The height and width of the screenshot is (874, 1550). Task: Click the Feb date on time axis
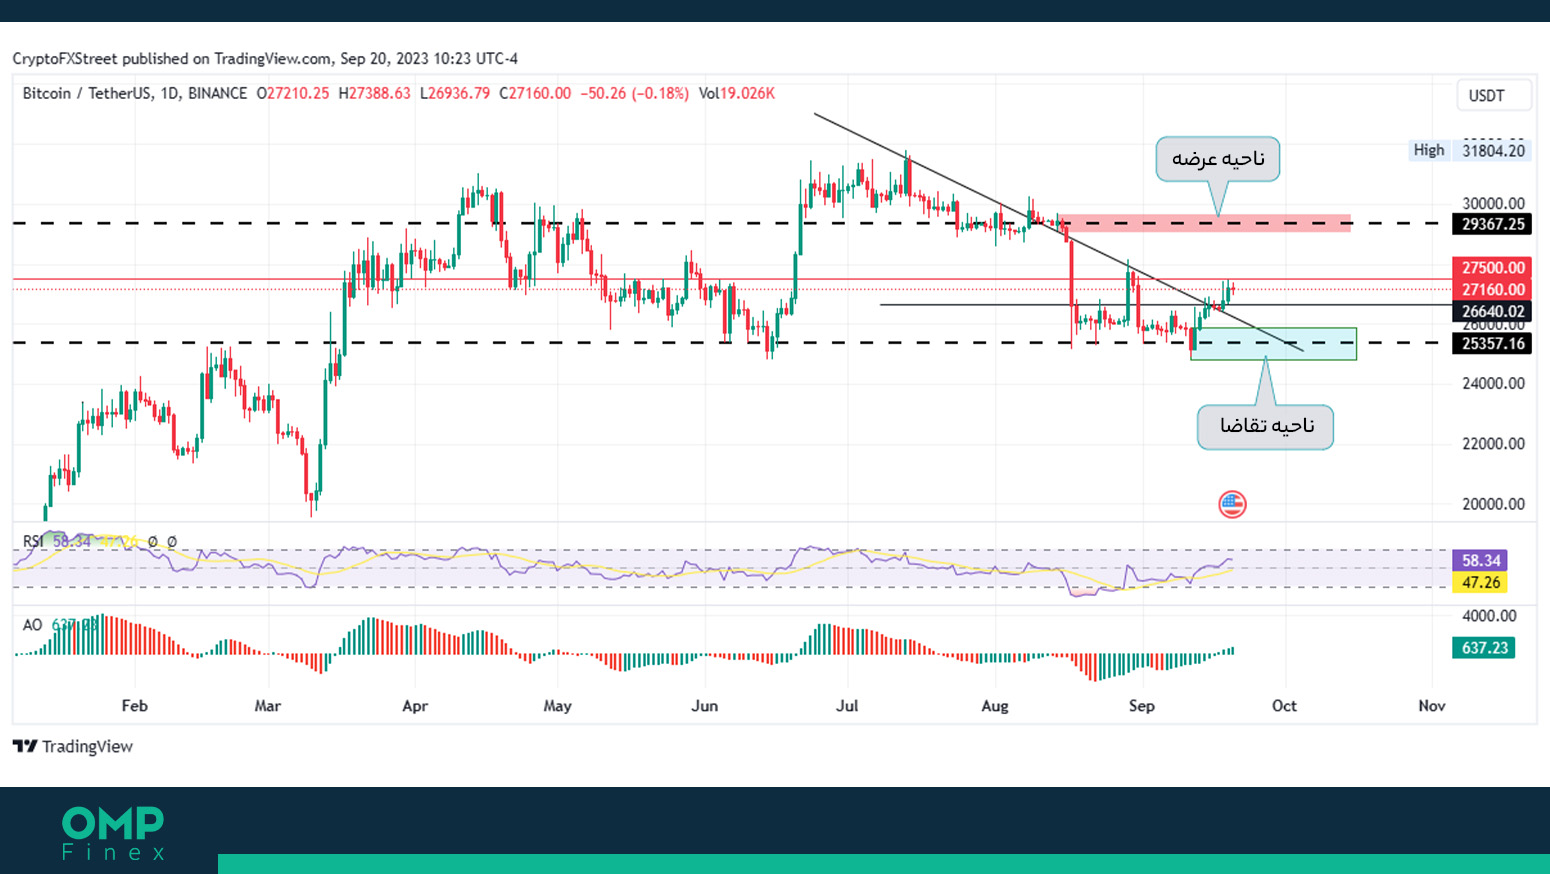(x=134, y=706)
